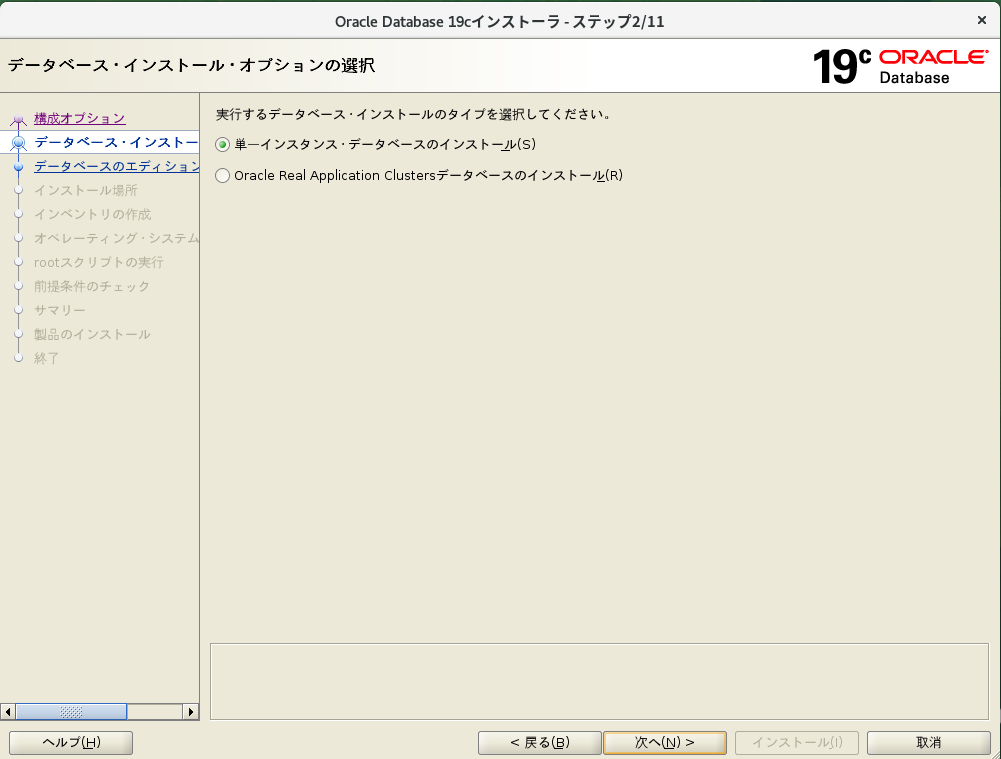The height and width of the screenshot is (759, 1001).
Task: Close the Oracle installer window
Action: (981, 21)
